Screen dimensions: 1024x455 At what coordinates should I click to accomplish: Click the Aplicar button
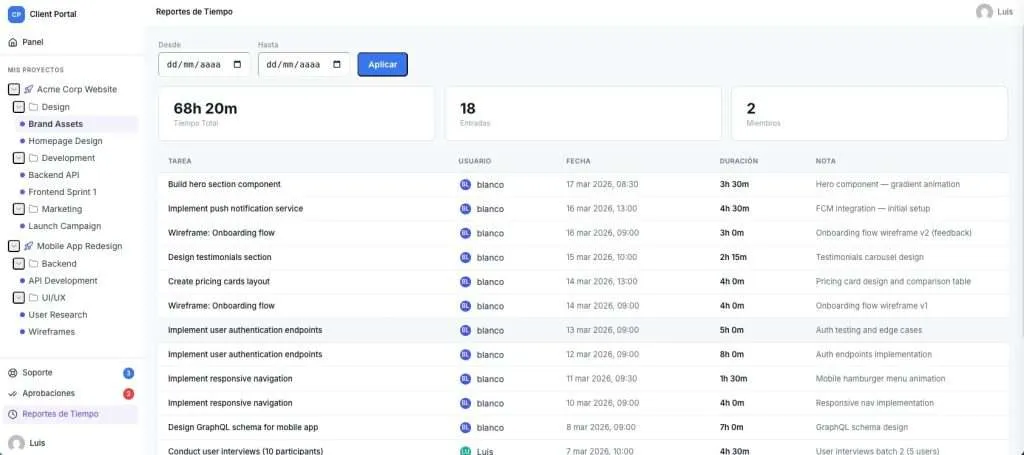tap(383, 65)
